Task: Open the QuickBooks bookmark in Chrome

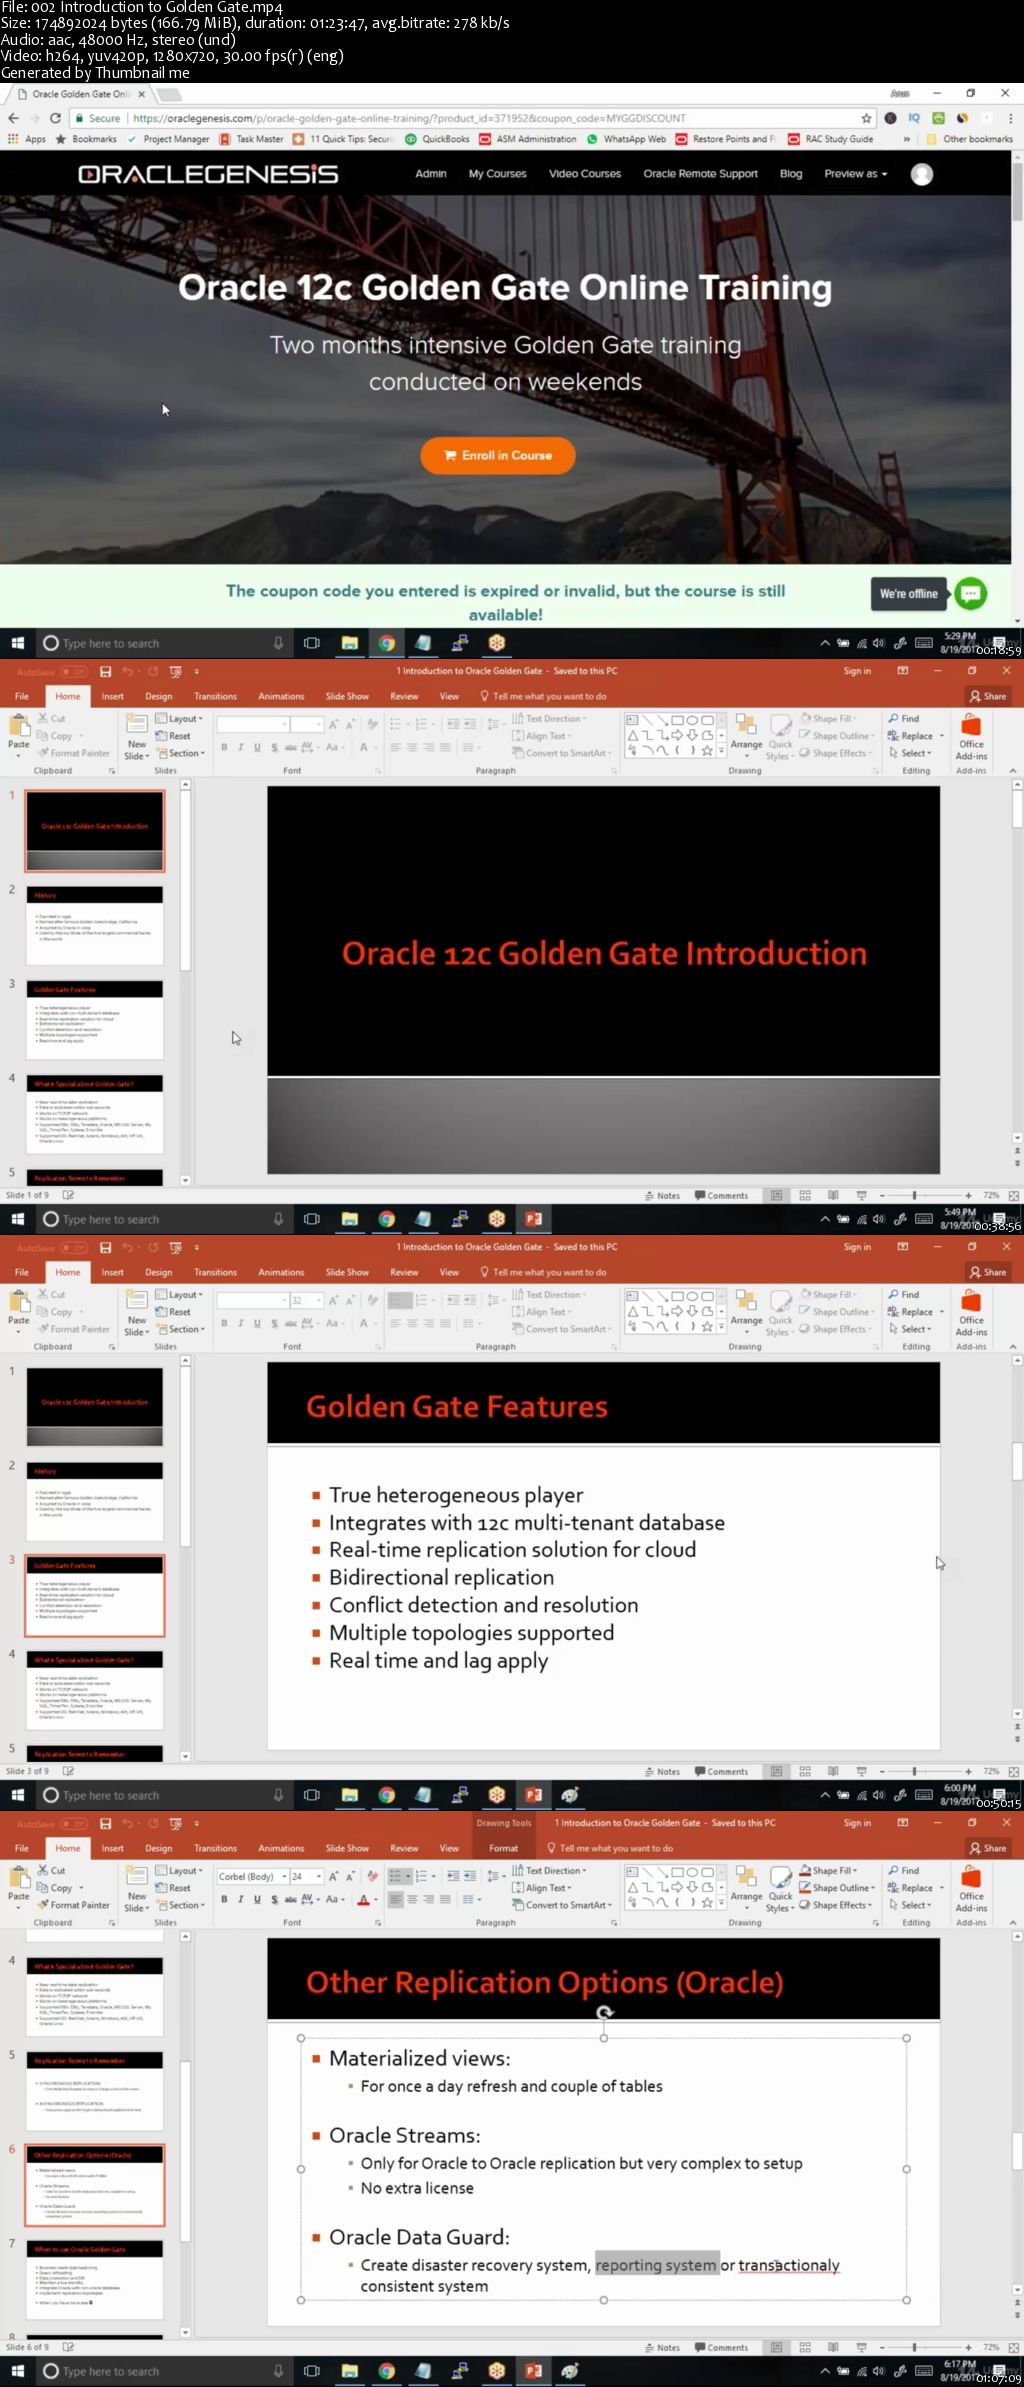Action: coord(437,139)
